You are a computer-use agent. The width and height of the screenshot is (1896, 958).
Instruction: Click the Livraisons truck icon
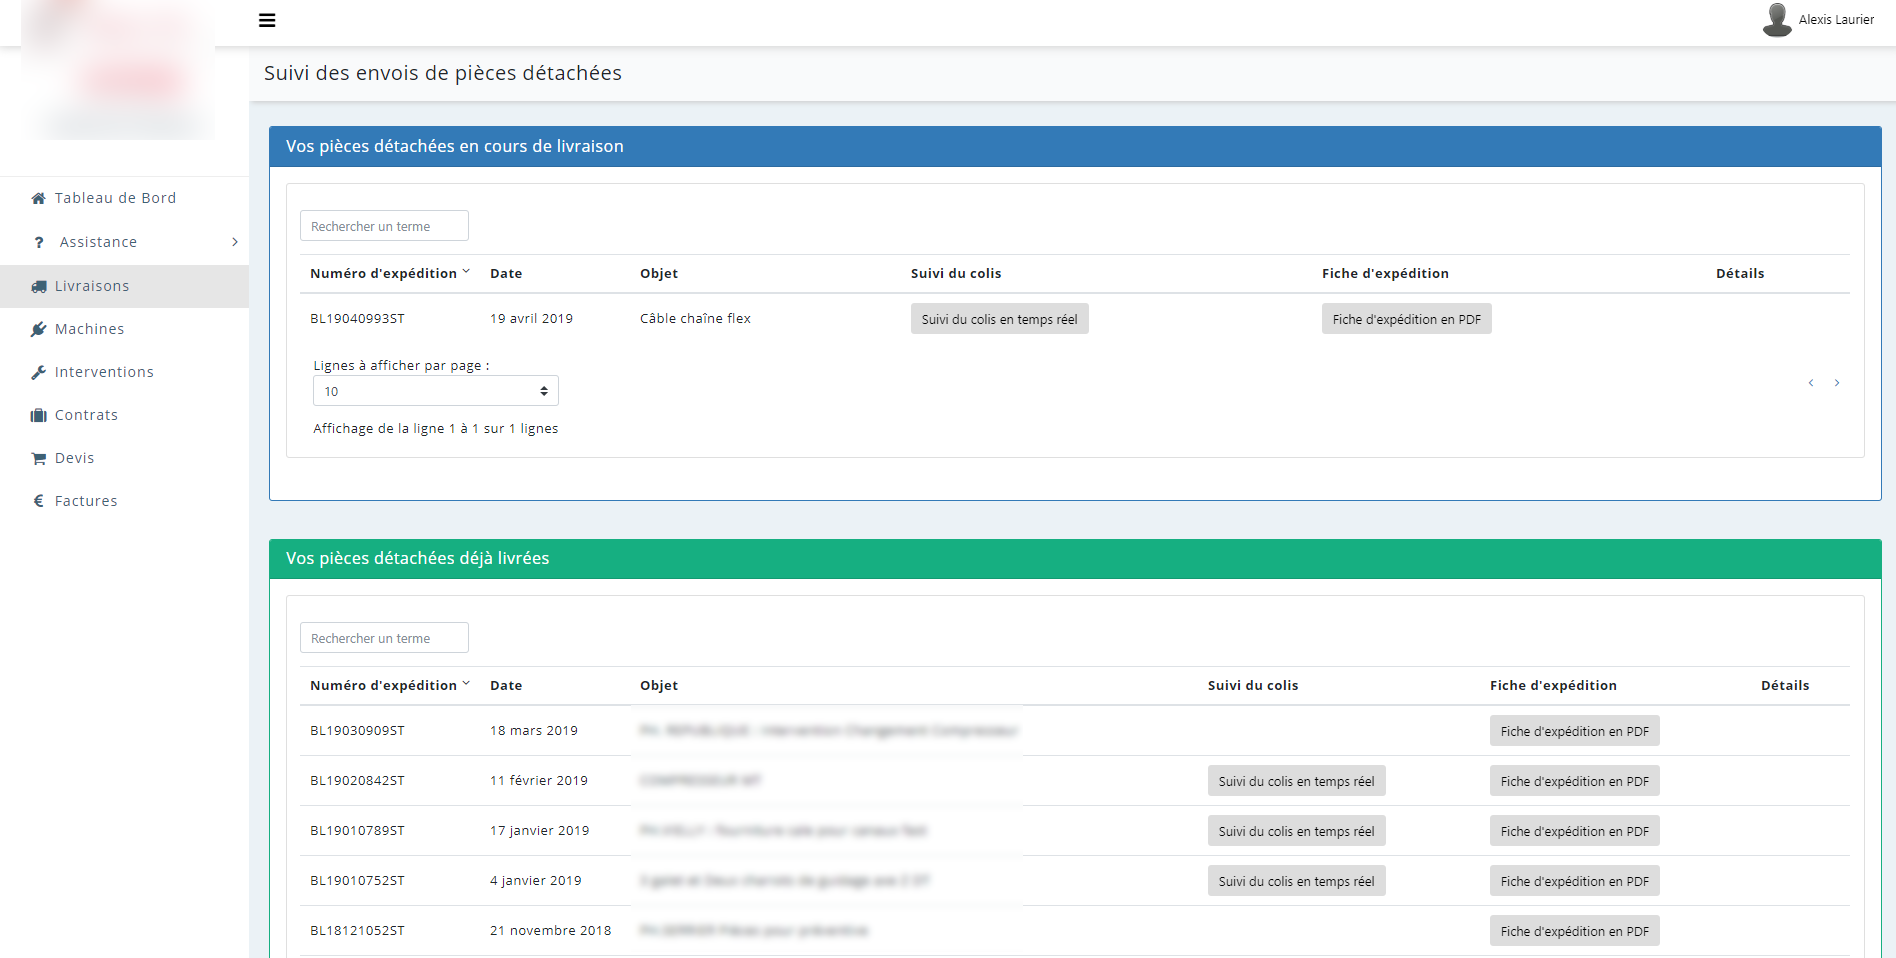(x=38, y=286)
